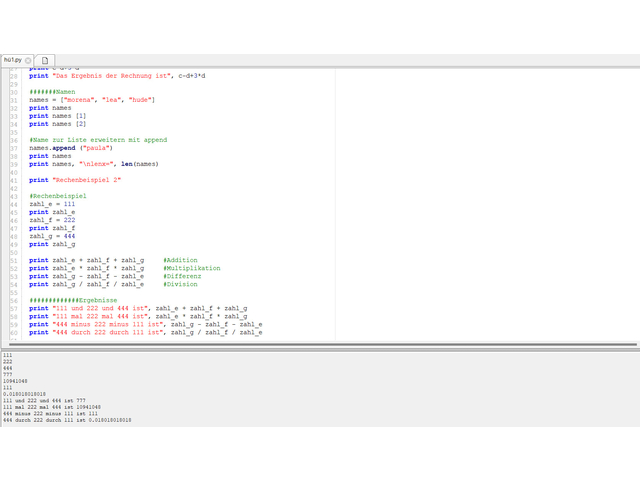Click output value "10941048" in console
Screen dimensions: 640x480
point(15,381)
